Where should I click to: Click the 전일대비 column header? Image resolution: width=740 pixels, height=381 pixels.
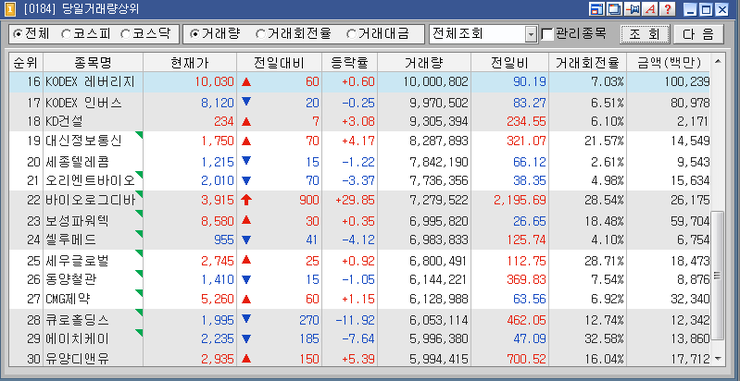pyautogui.click(x=279, y=62)
